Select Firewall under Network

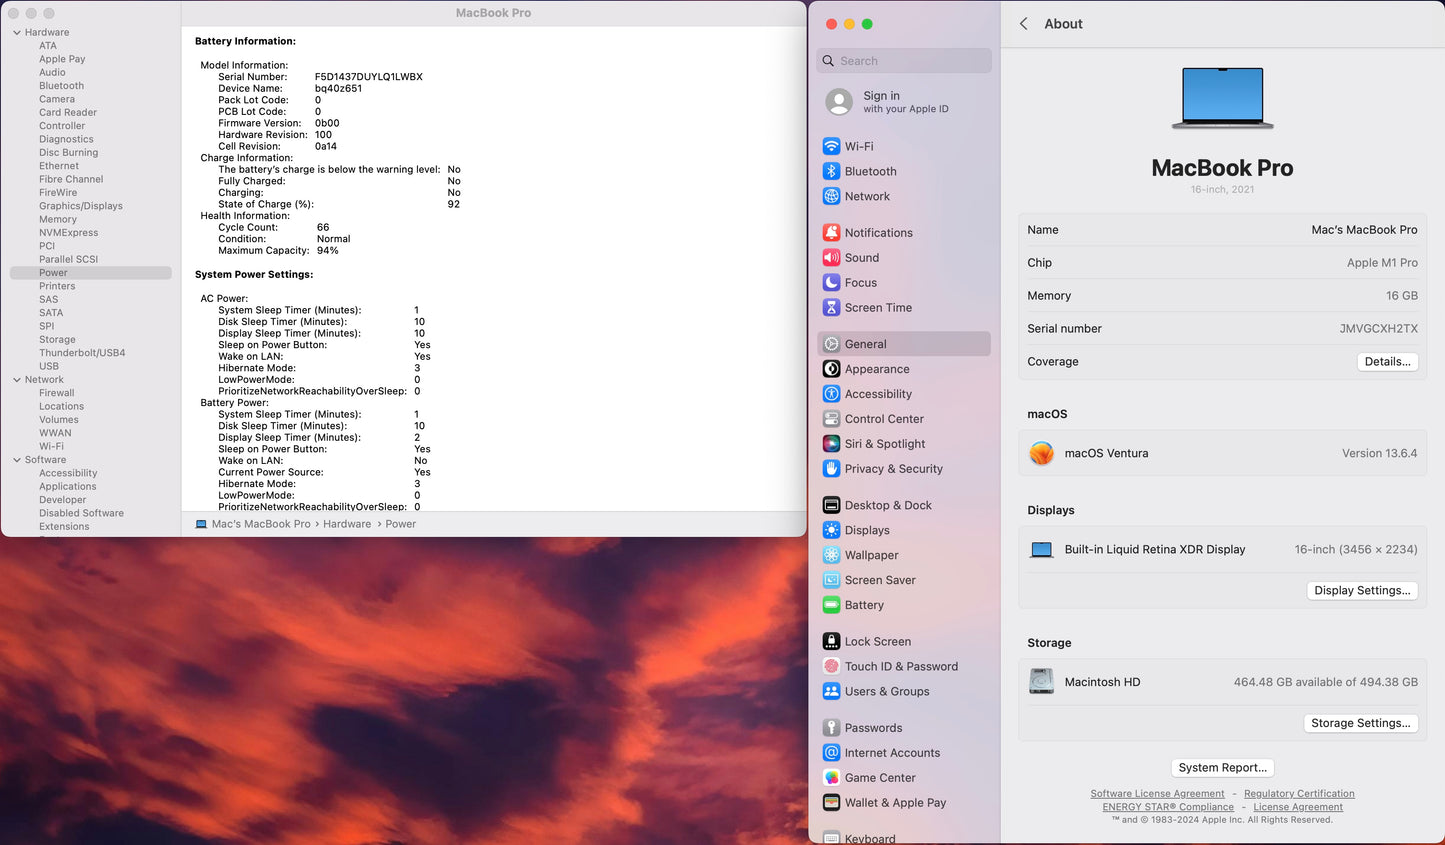(x=57, y=393)
